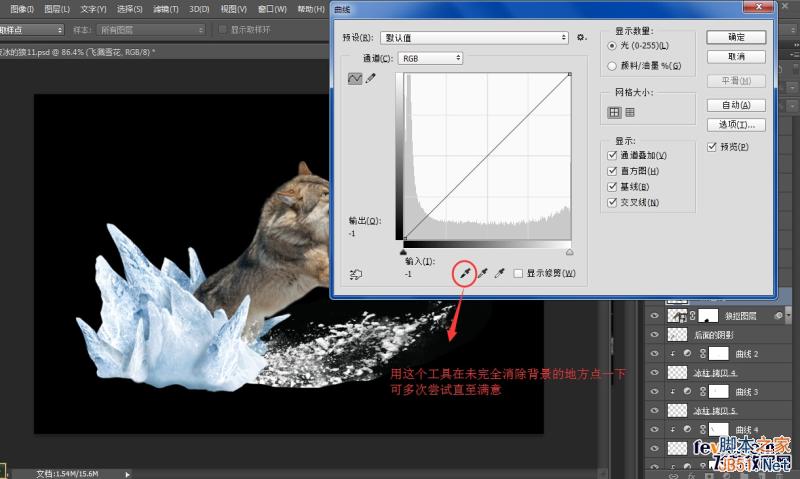Hide the 曲线 4 layer
Viewport: 800px width, 479px height.
tap(655, 430)
